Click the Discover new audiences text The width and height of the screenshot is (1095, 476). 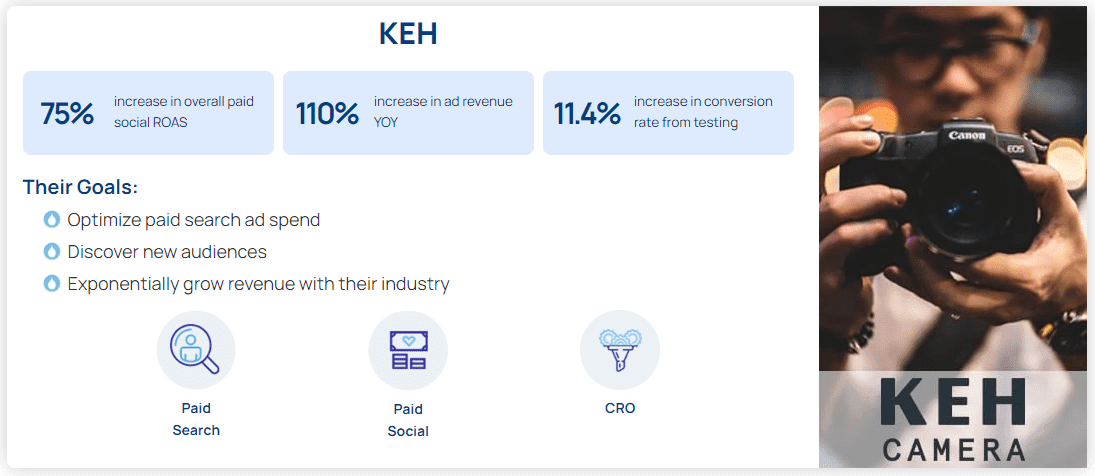point(167,252)
